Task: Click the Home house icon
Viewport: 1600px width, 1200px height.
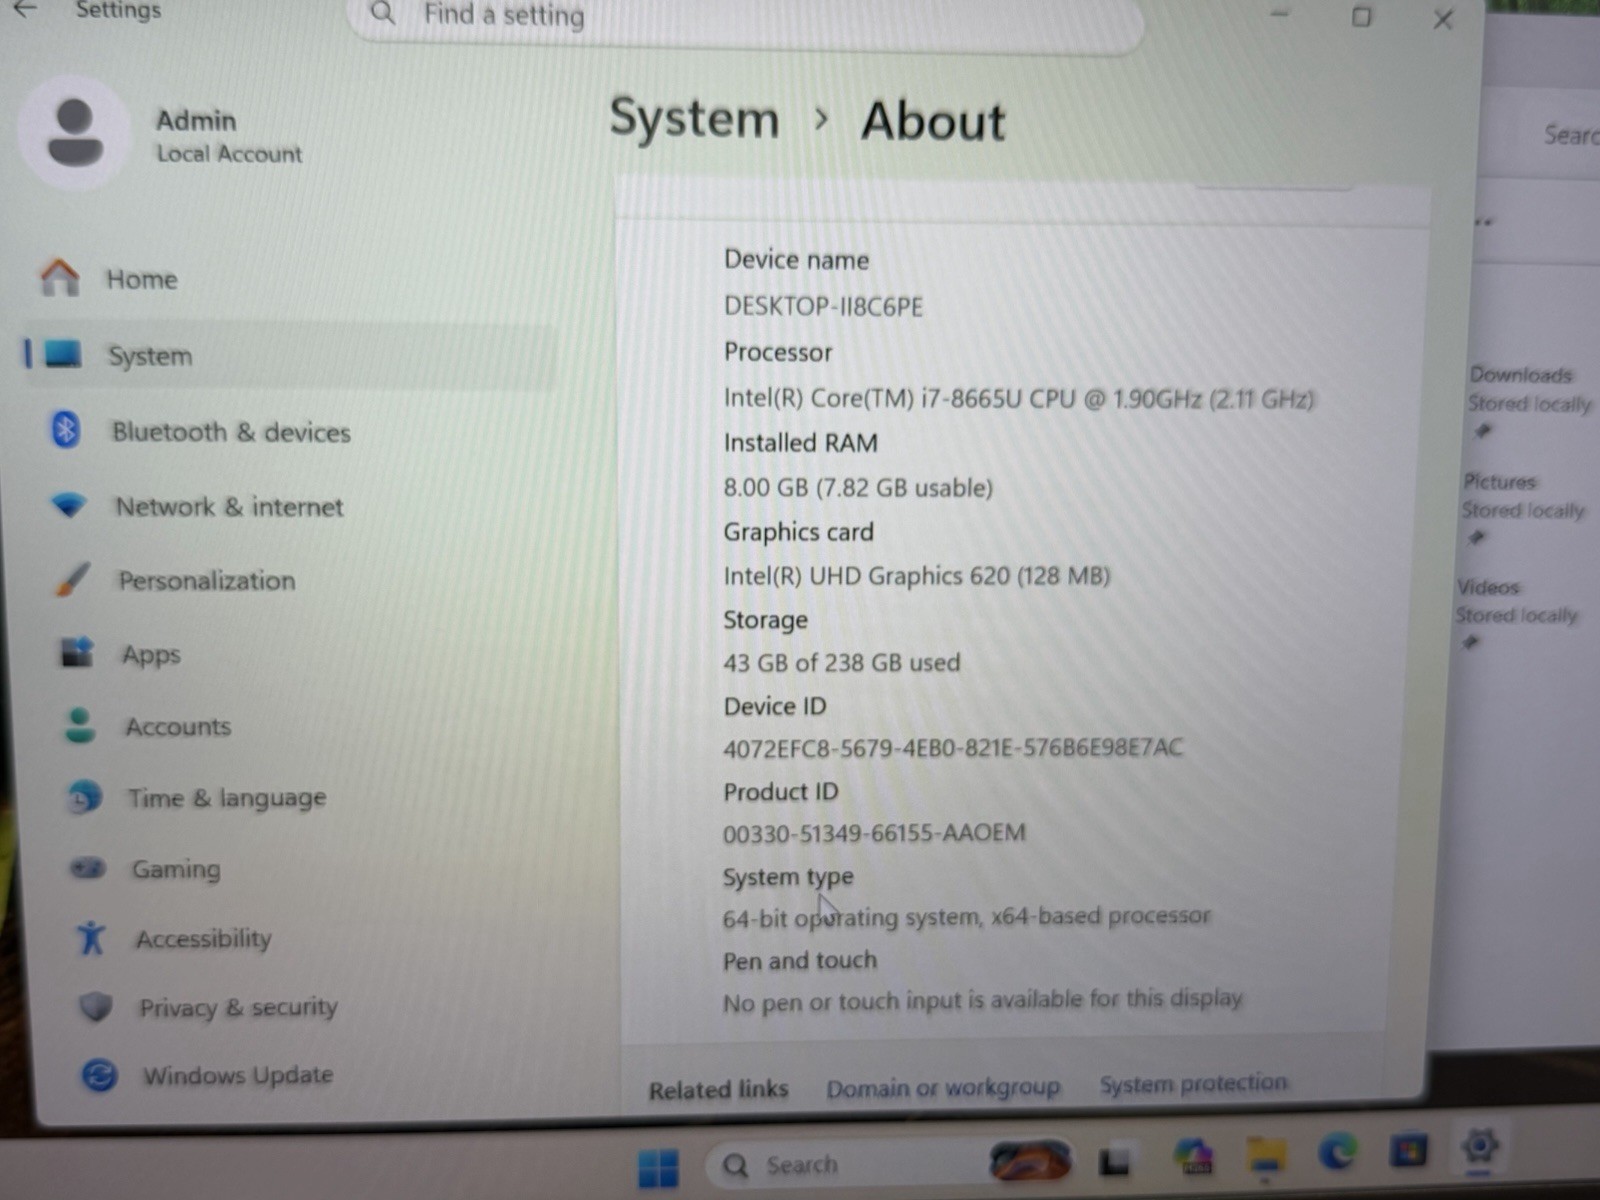Action: pyautogui.click(x=59, y=277)
